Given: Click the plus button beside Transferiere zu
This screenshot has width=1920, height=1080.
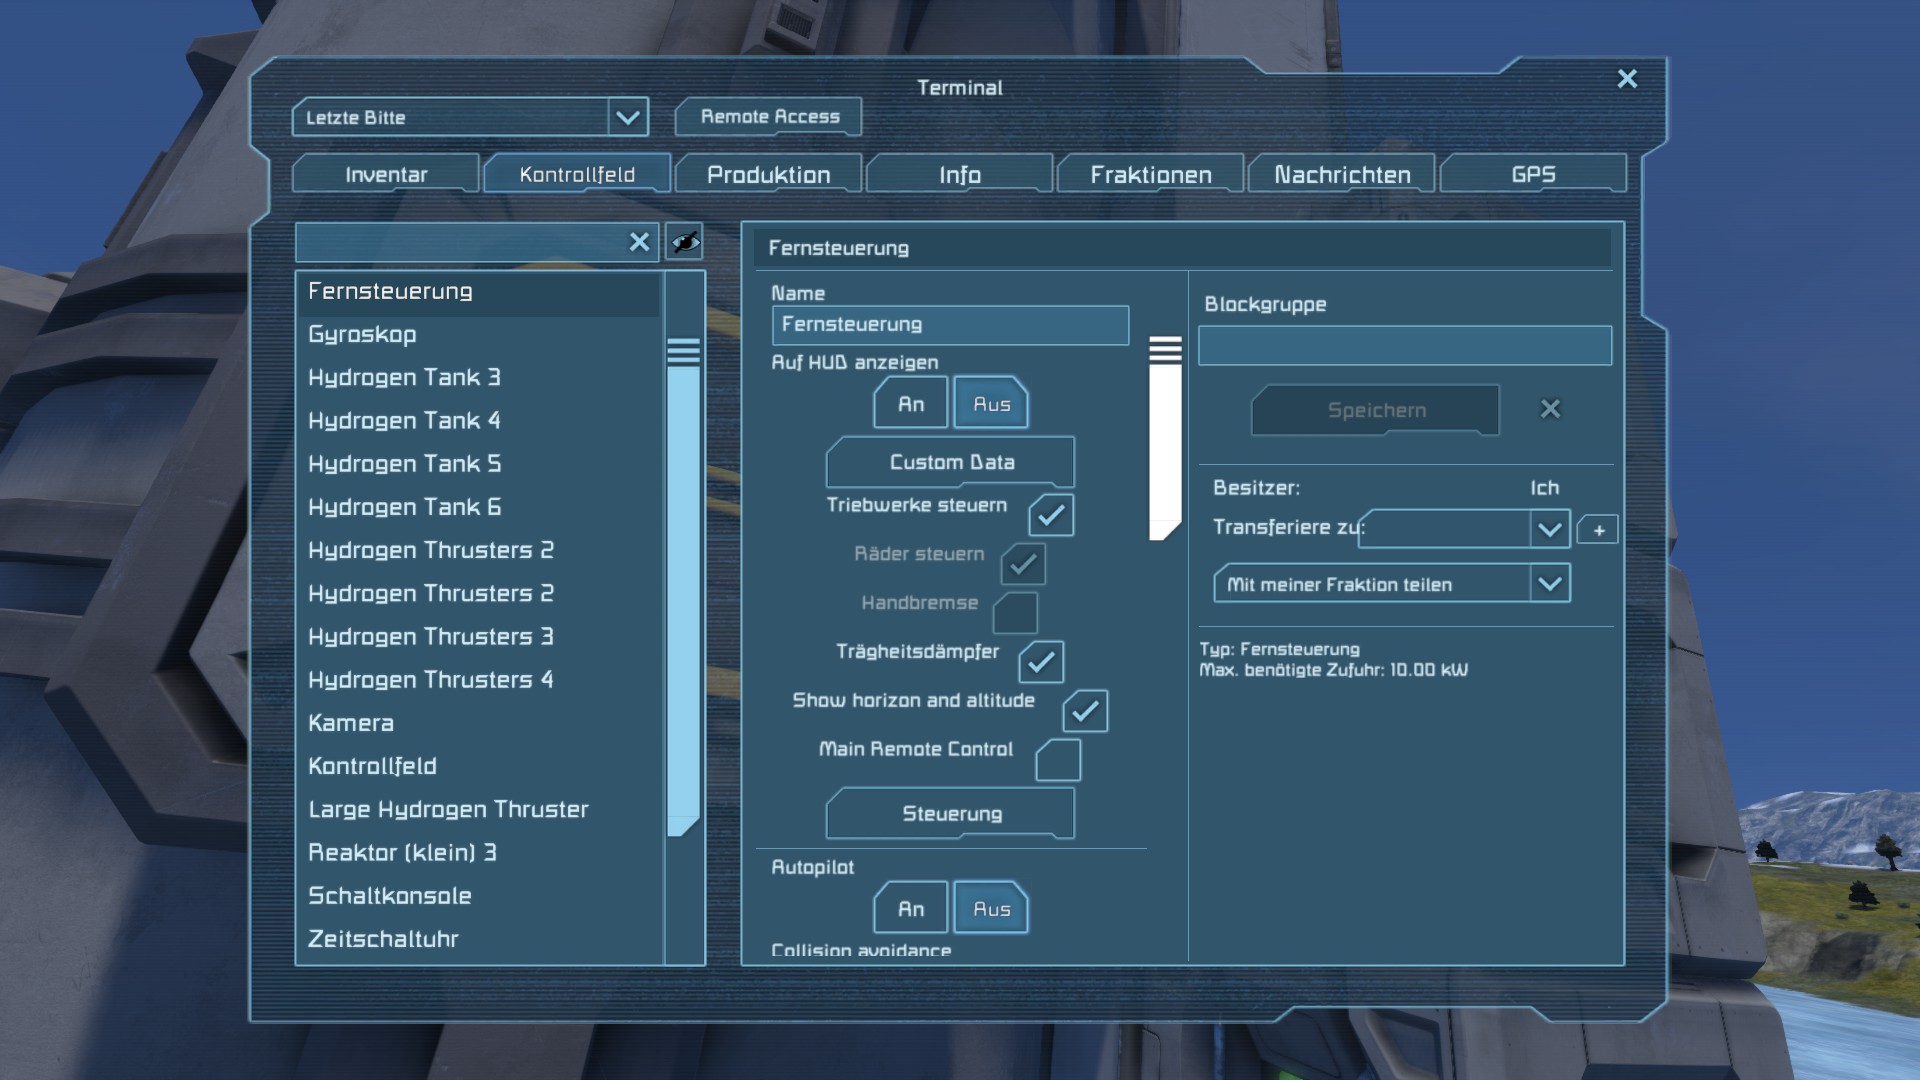Looking at the screenshot, I should (x=1598, y=530).
